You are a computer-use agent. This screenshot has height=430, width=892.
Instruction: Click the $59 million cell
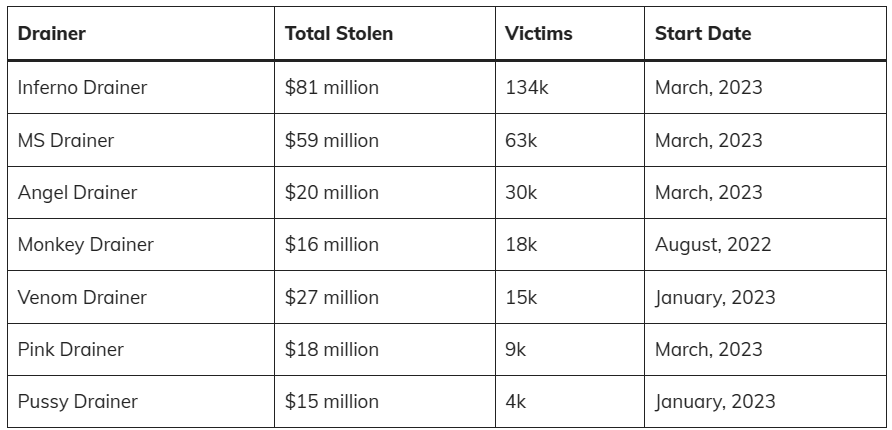[x=332, y=141]
